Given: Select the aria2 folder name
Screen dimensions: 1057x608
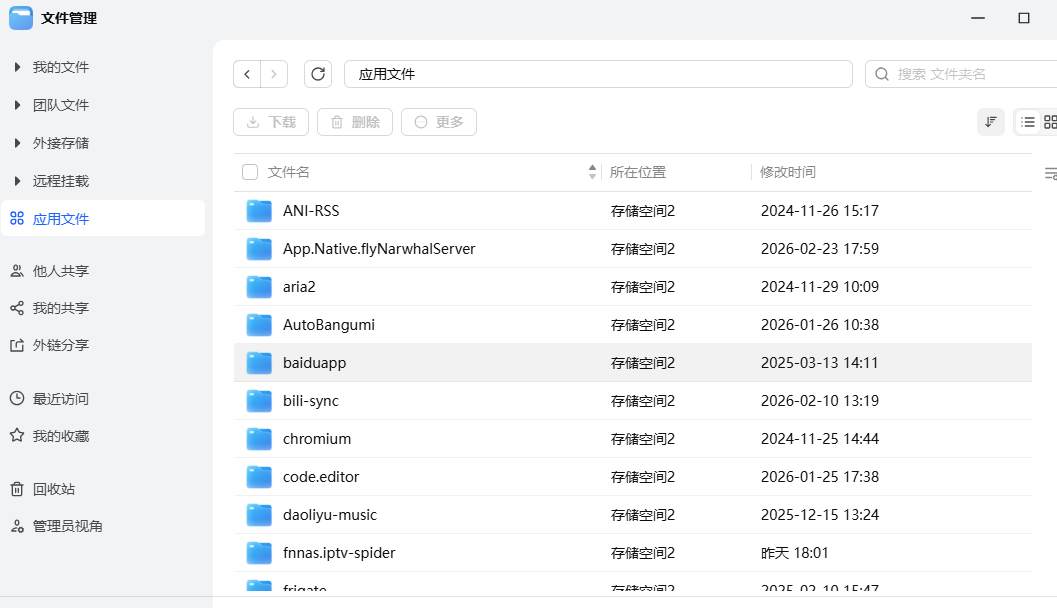Looking at the screenshot, I should click(299, 287).
